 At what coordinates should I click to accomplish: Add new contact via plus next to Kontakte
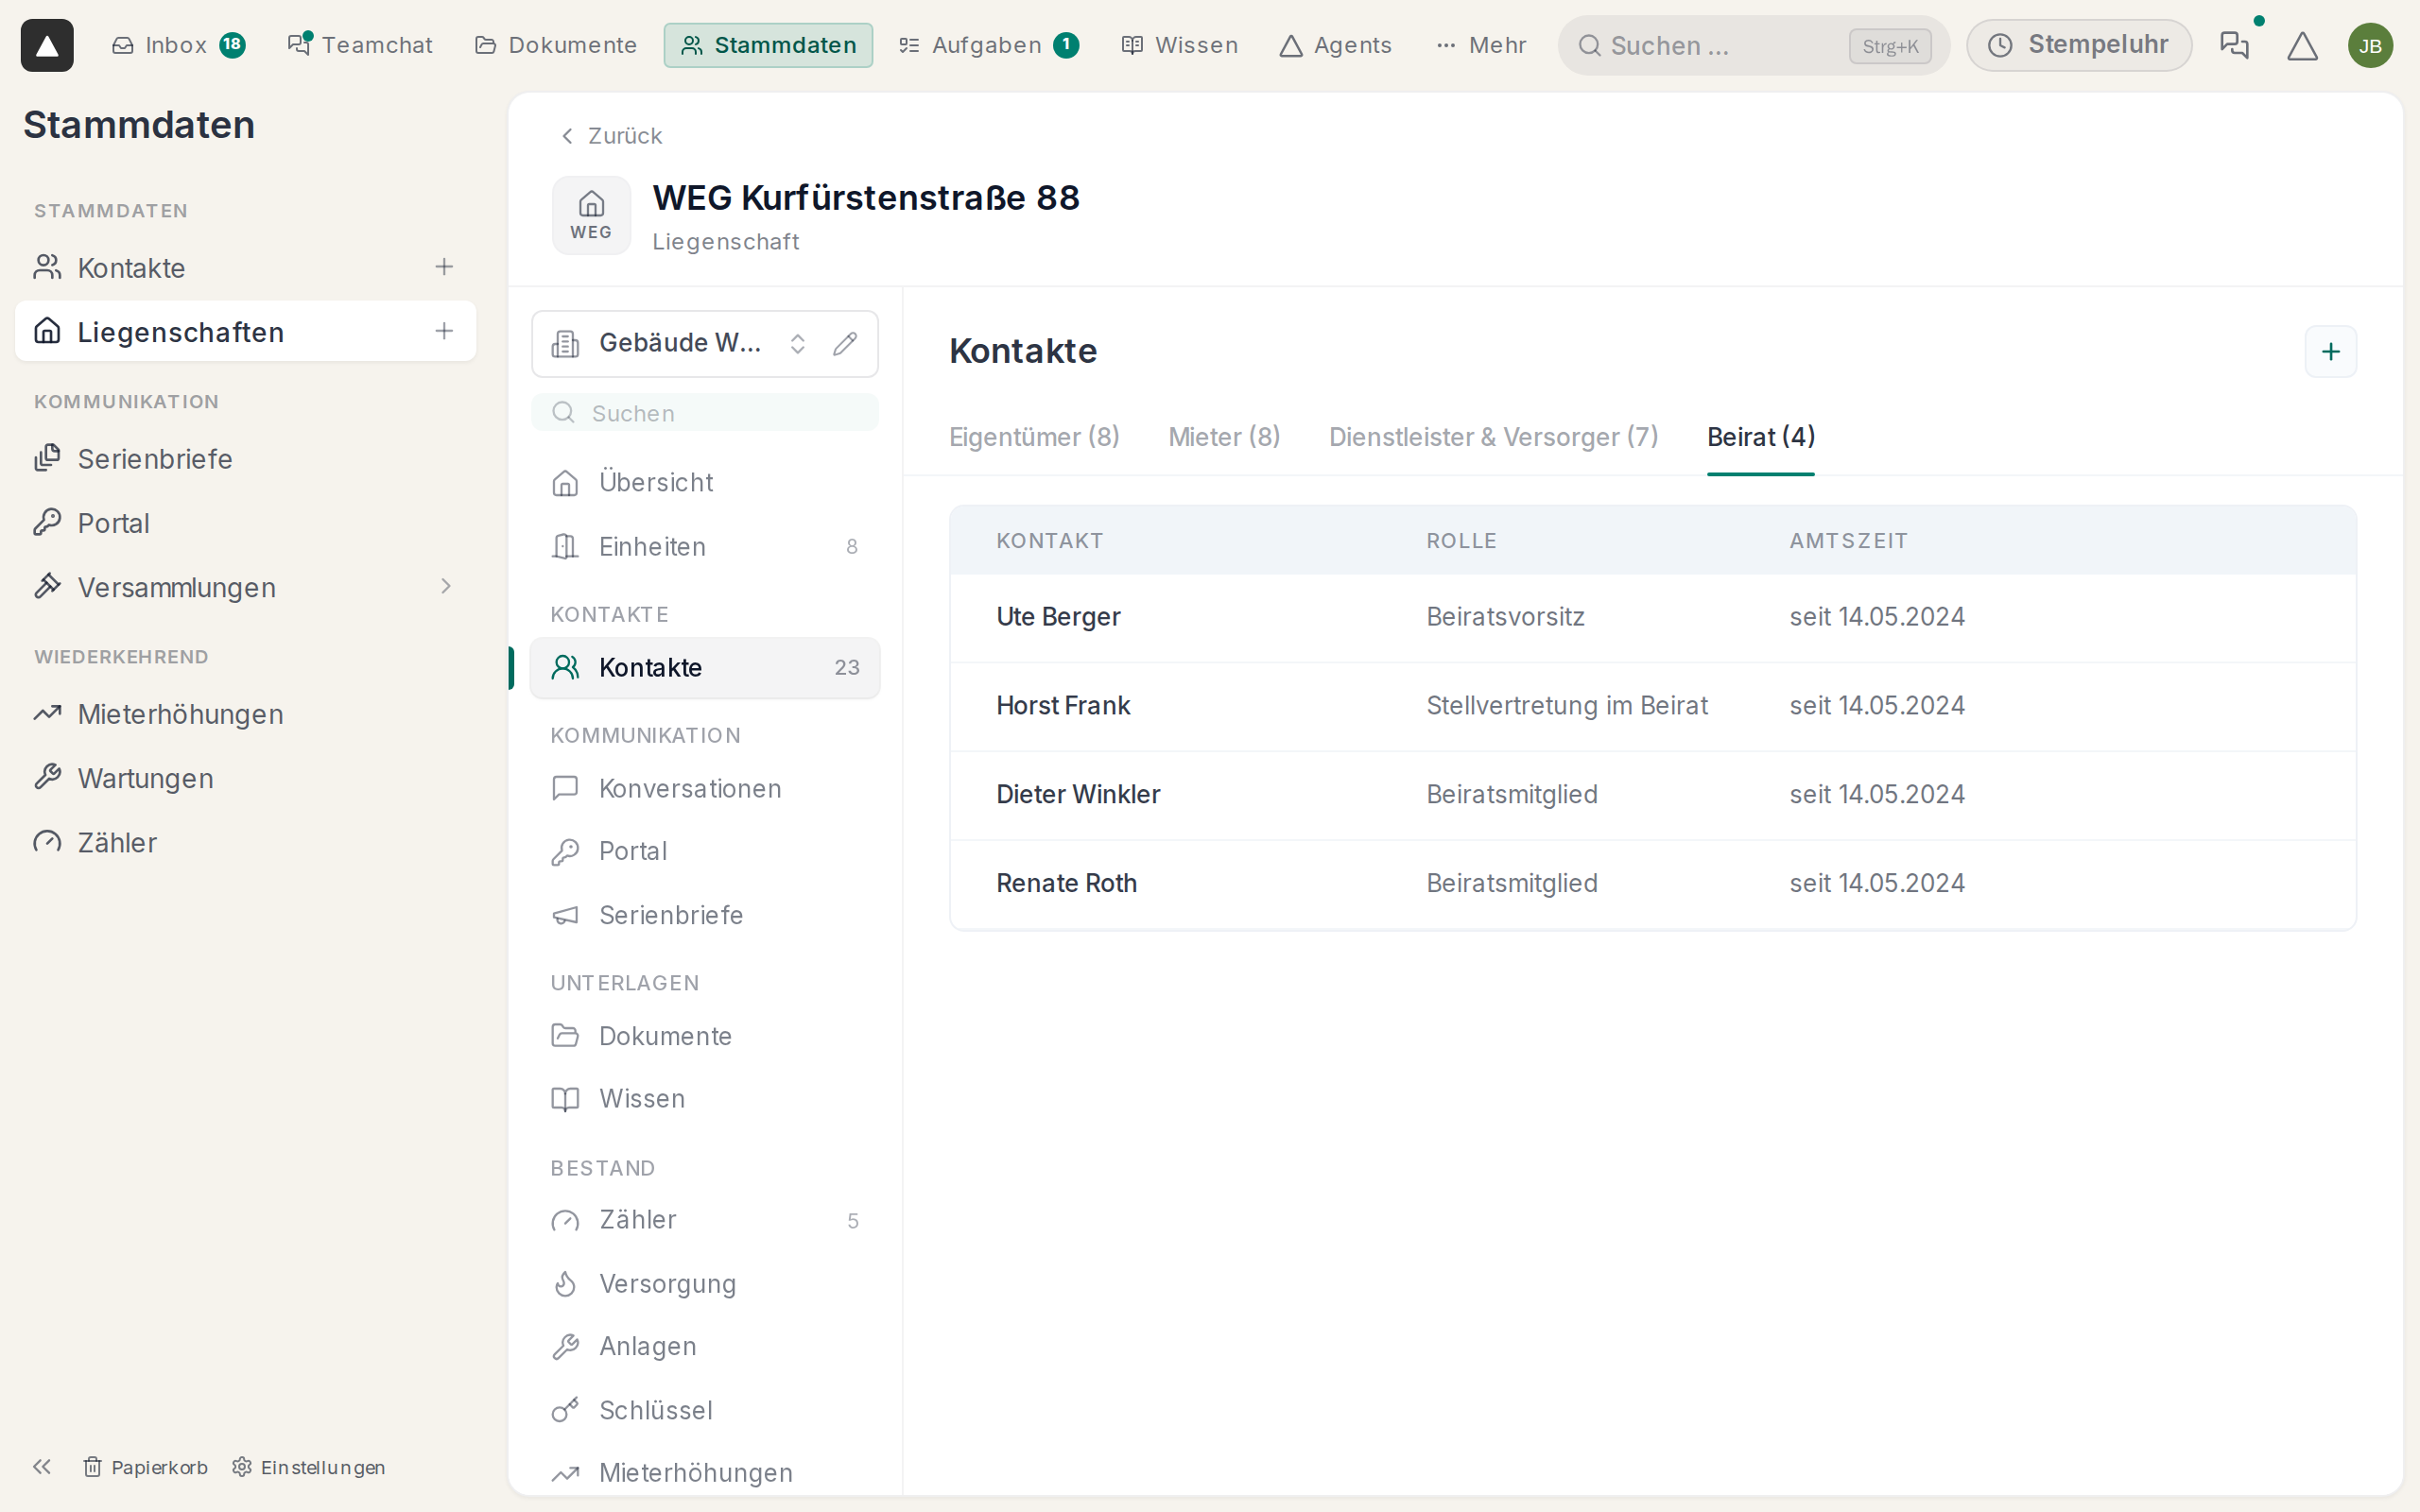pos(444,267)
